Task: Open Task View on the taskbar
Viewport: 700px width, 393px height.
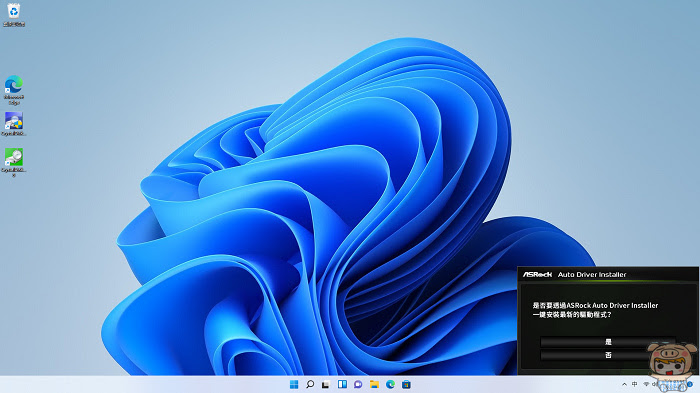Action: (326, 385)
